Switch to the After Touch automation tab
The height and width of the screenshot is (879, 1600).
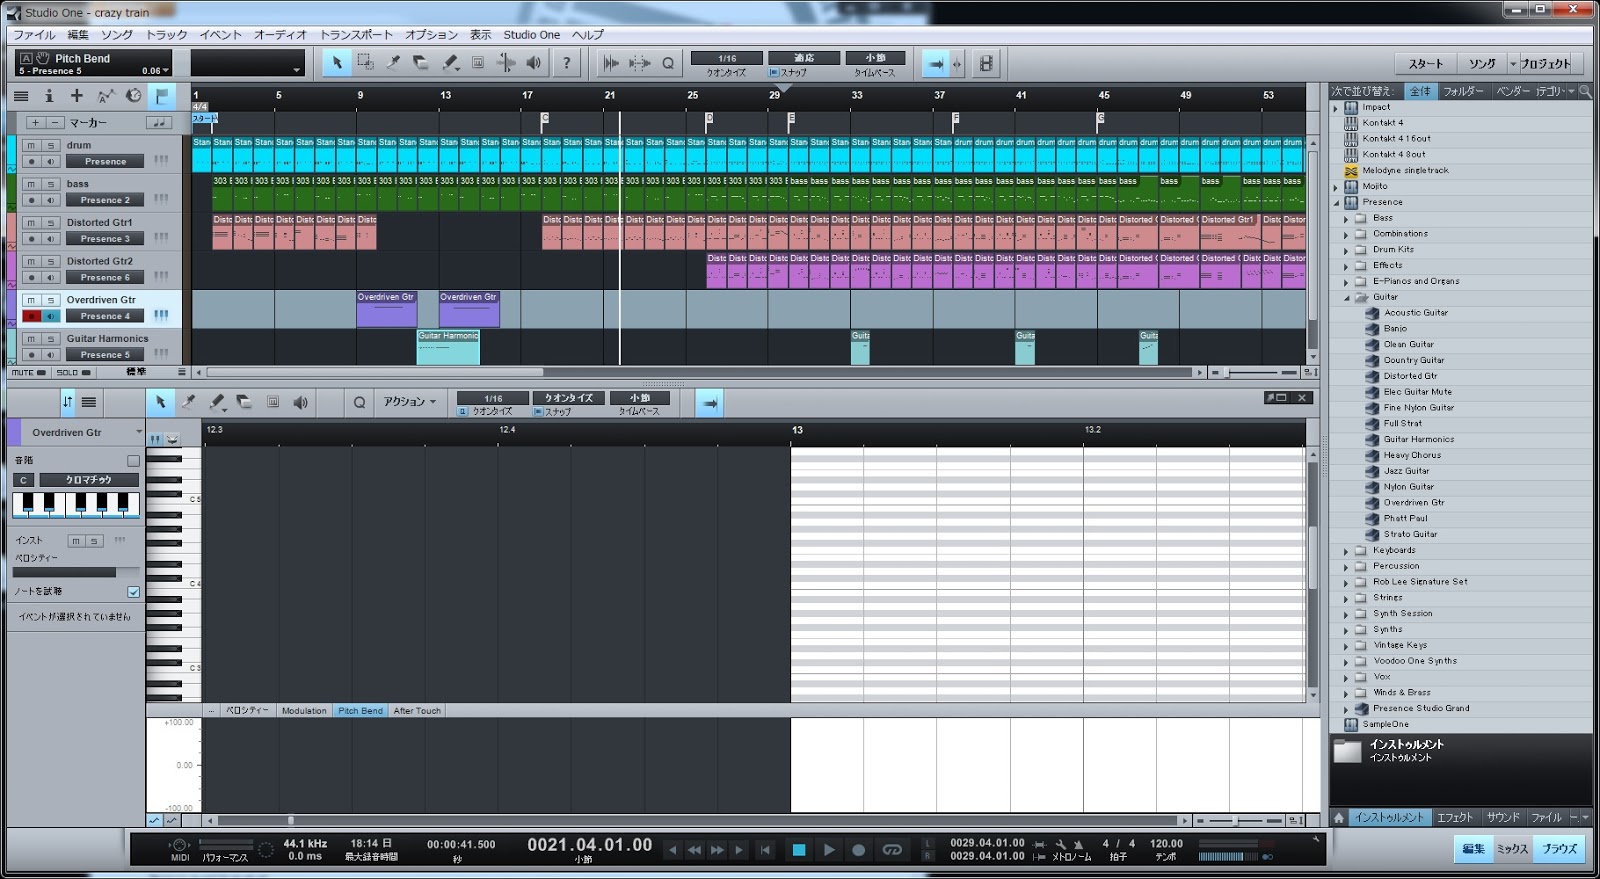click(x=417, y=711)
